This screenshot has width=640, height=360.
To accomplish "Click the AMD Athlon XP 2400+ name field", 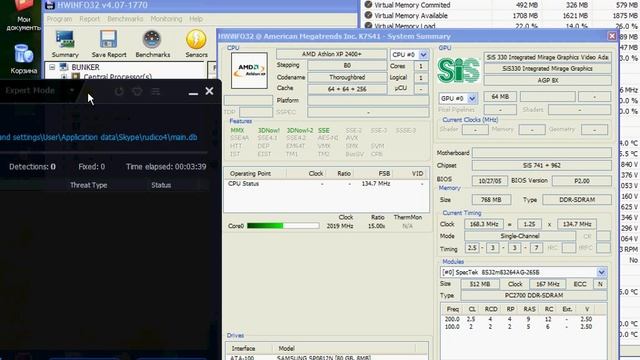I will coord(331,54).
